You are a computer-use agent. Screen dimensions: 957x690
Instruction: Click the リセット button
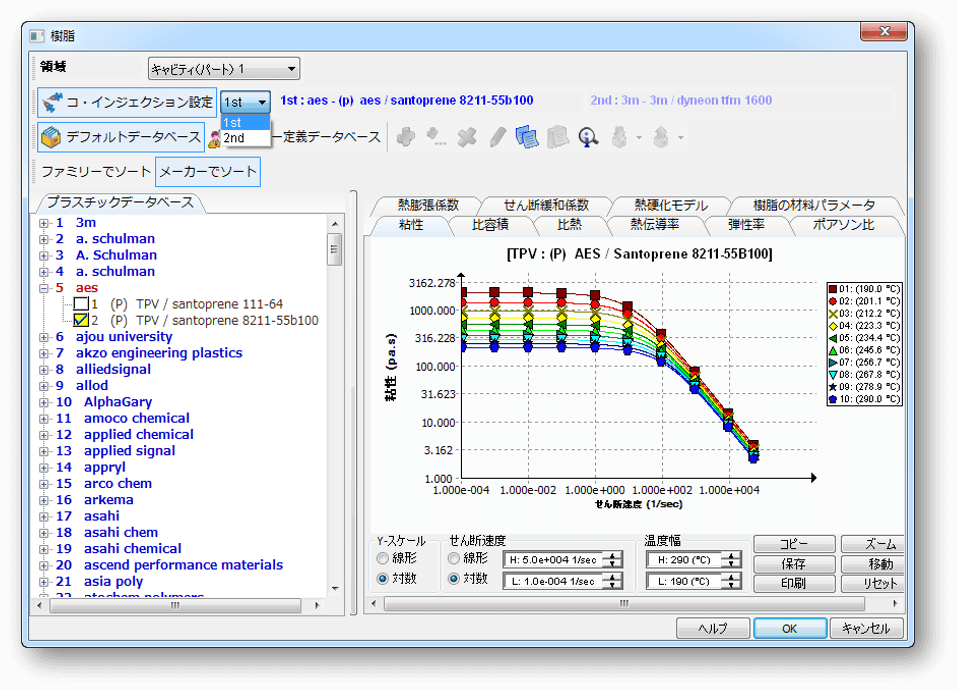[x=873, y=583]
